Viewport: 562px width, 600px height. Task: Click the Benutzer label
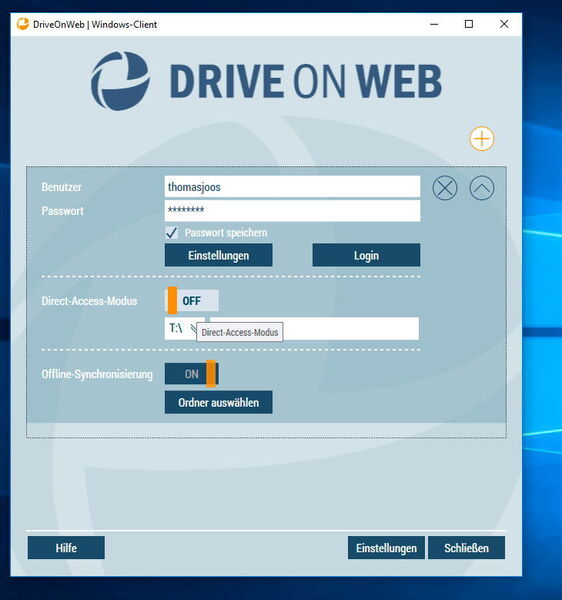click(x=62, y=187)
